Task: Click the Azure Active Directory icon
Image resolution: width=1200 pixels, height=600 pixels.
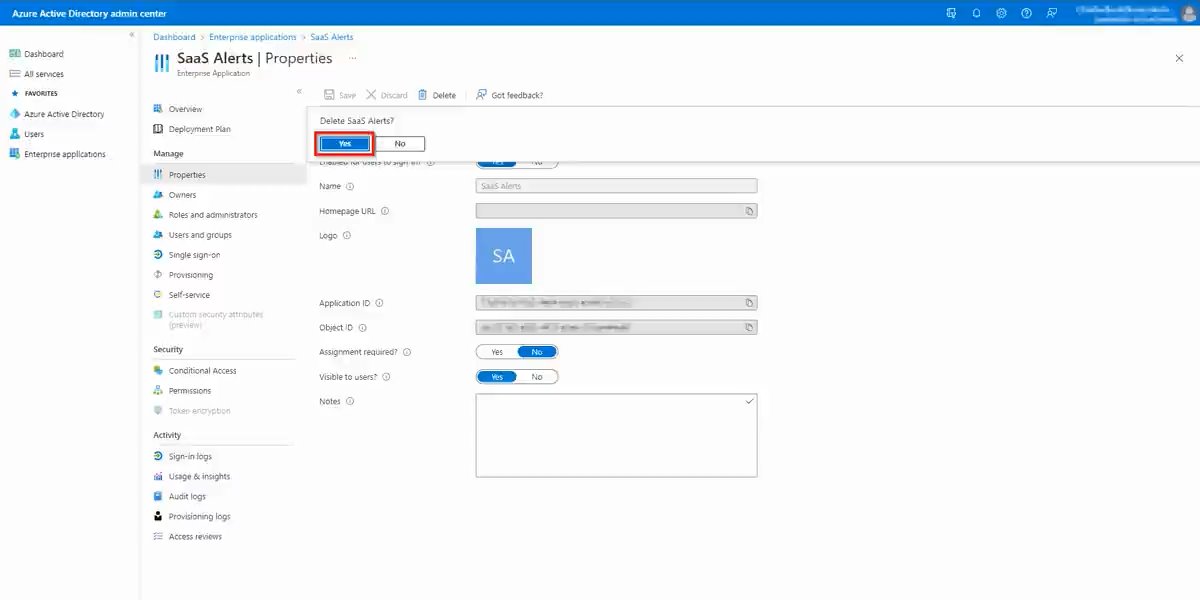Action: click(15, 114)
